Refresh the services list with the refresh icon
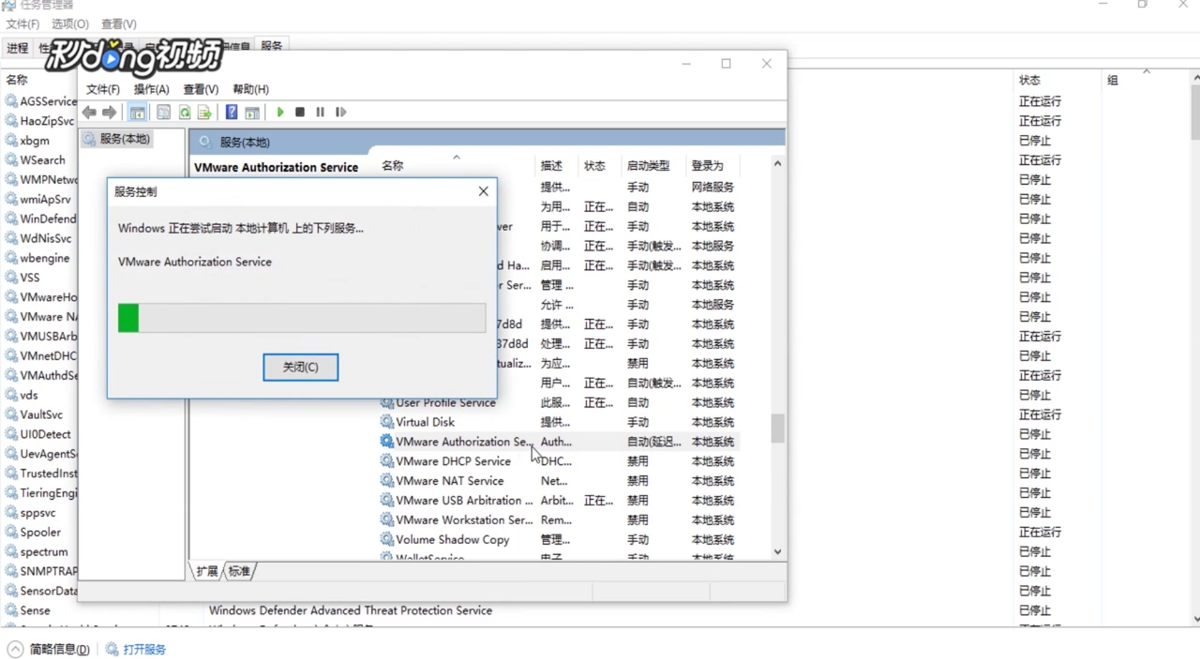Image resolution: width=1200 pixels, height=659 pixels. tap(184, 112)
